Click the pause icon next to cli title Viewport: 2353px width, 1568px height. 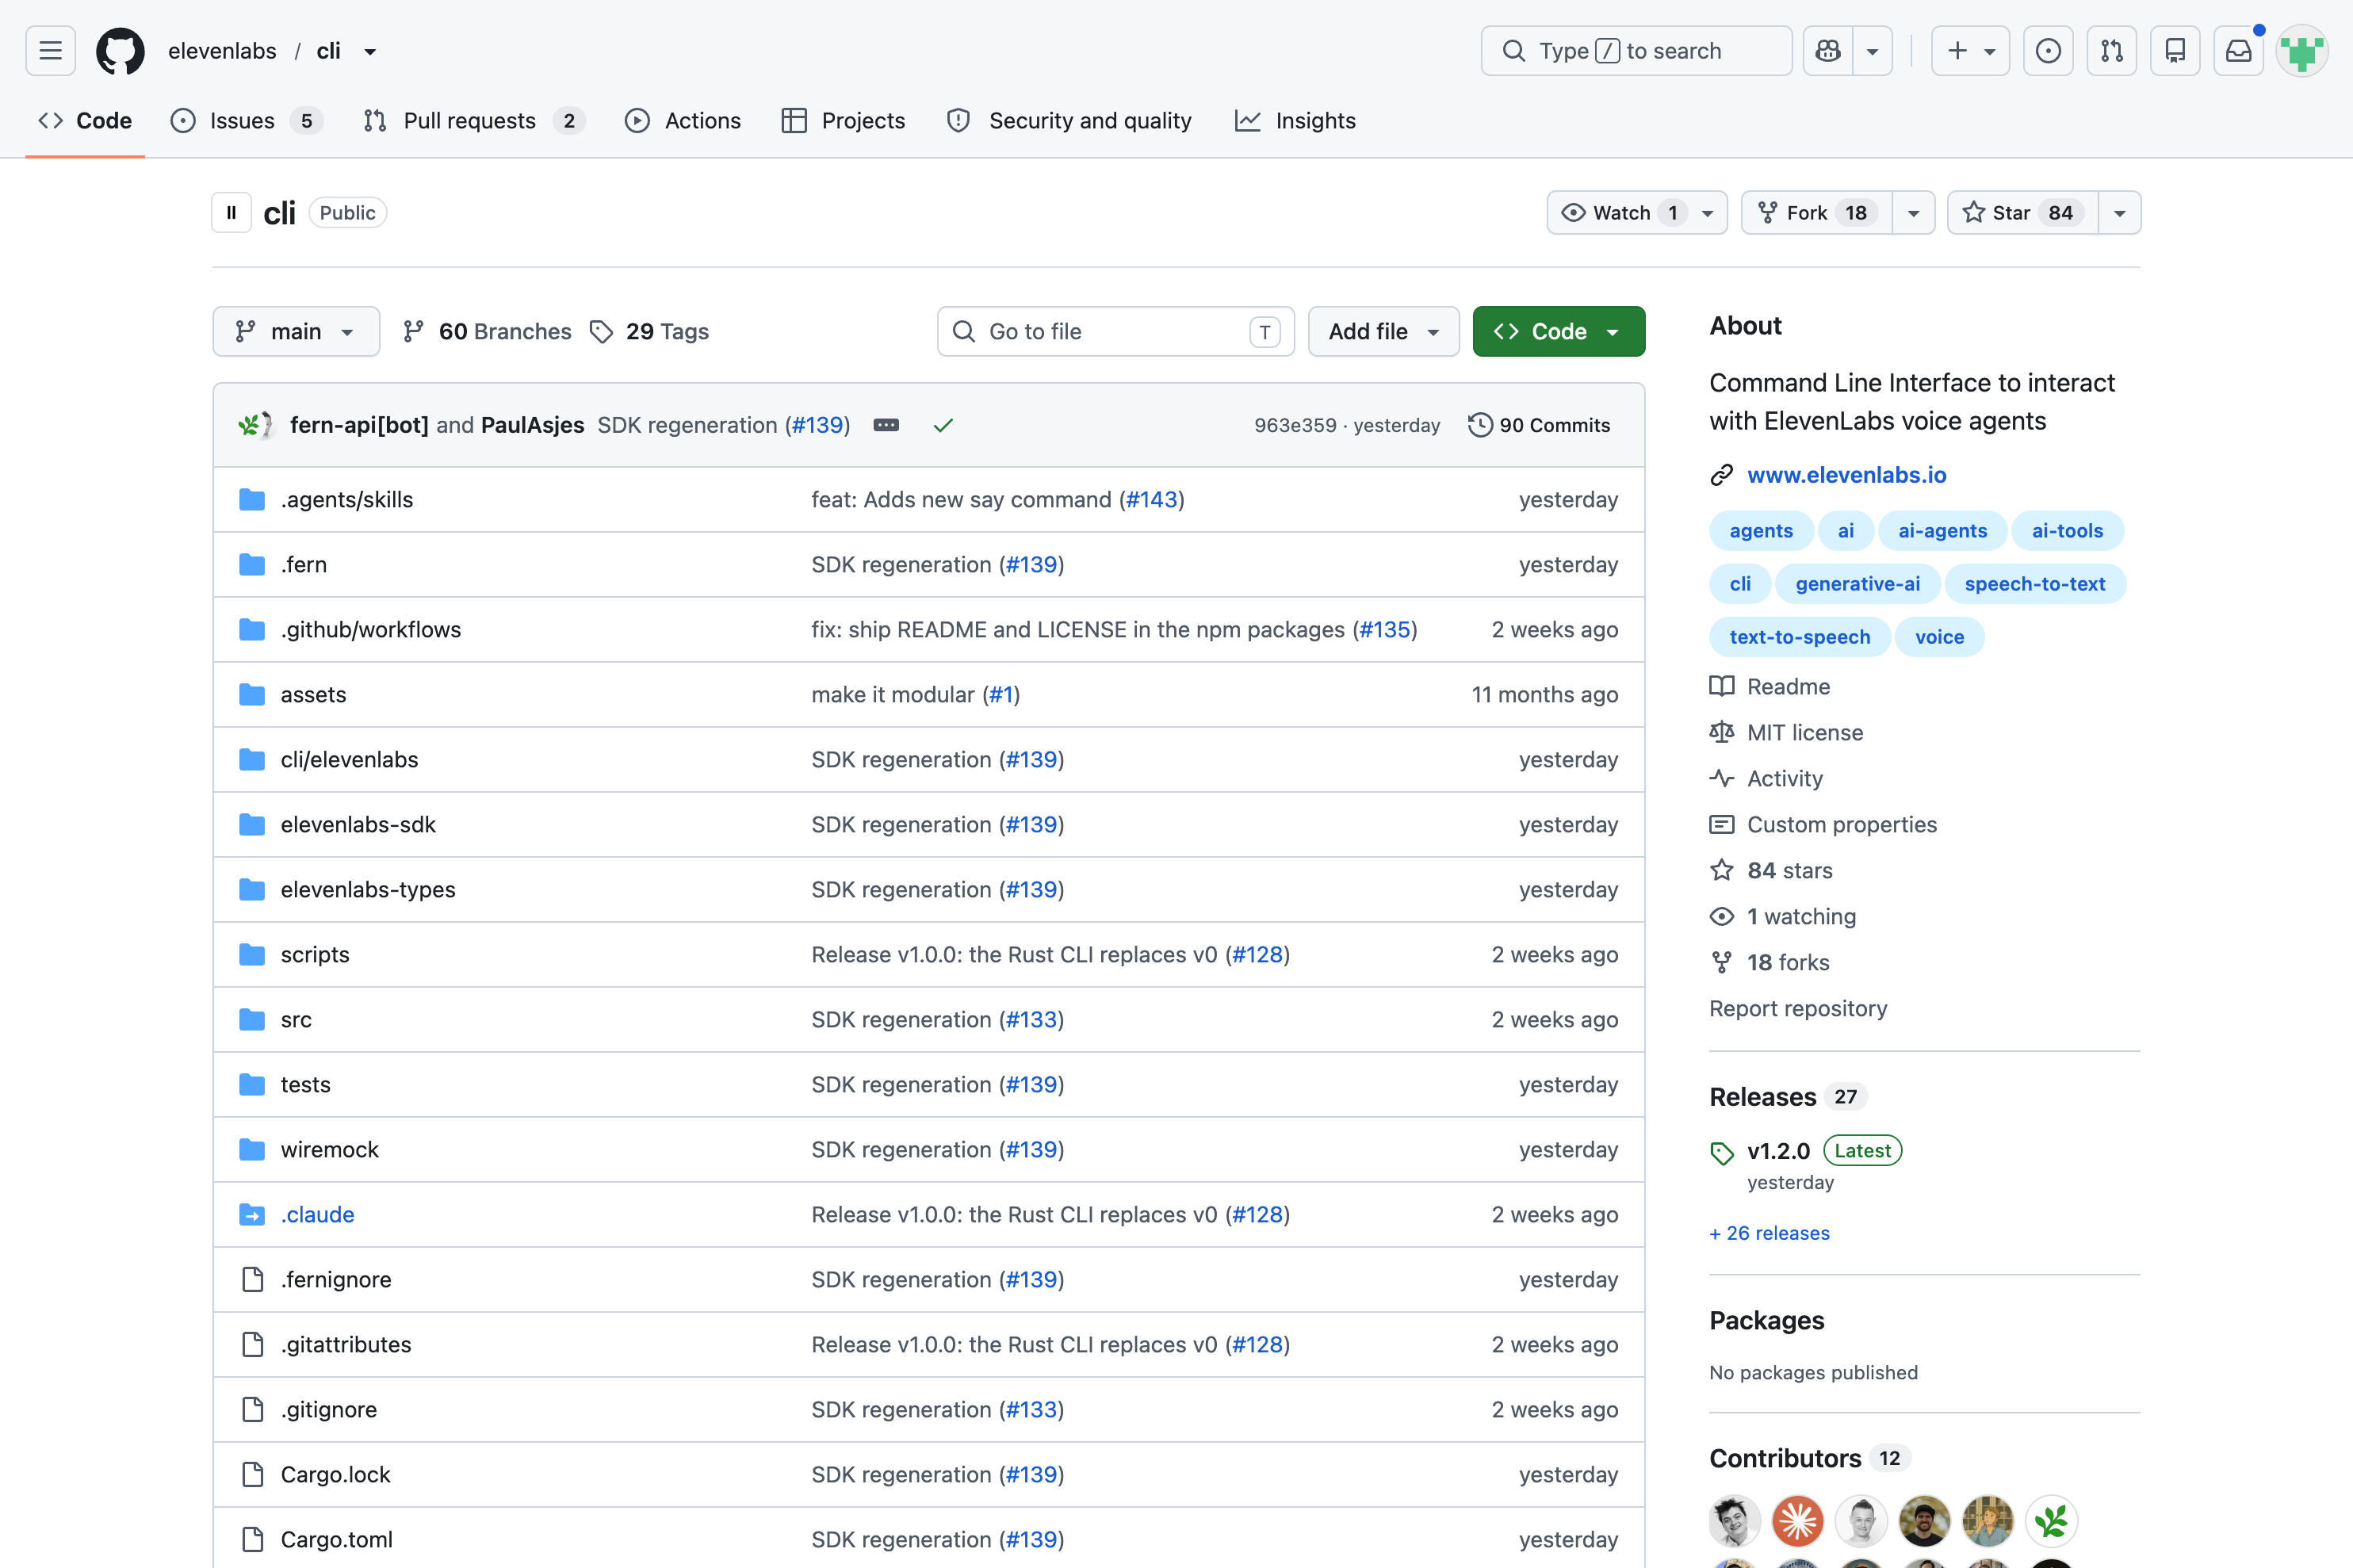[x=231, y=213]
